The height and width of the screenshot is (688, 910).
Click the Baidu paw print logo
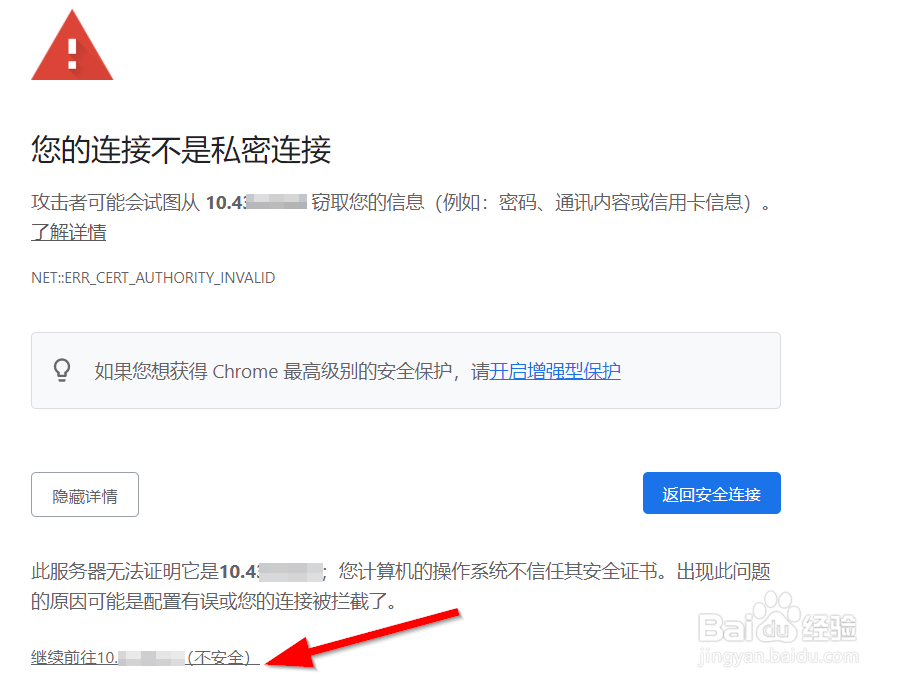click(x=777, y=617)
